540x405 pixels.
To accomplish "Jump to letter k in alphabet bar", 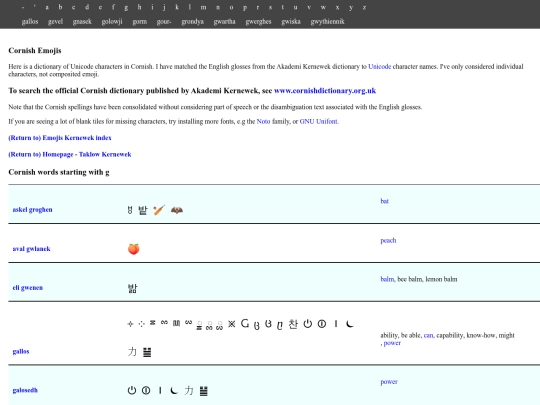I will tap(177, 7).
